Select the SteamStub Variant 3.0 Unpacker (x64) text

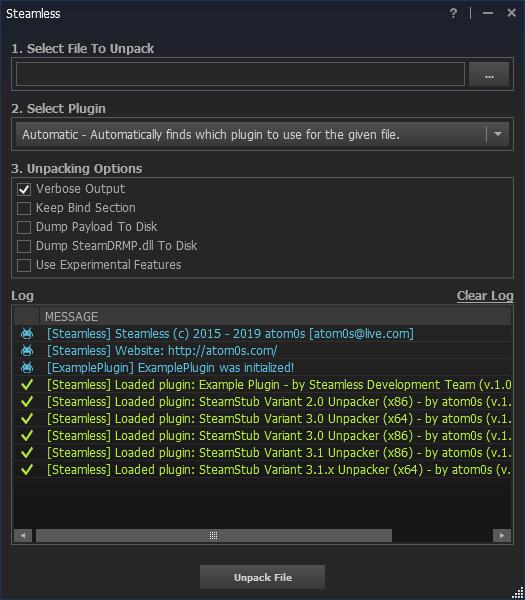point(279,419)
